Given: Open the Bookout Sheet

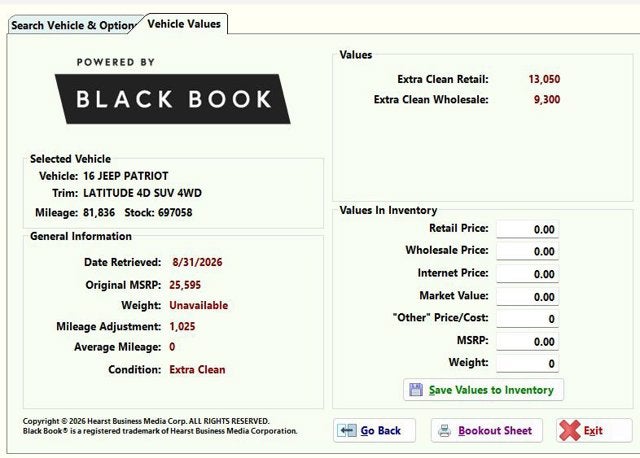Looking at the screenshot, I should click(487, 431).
